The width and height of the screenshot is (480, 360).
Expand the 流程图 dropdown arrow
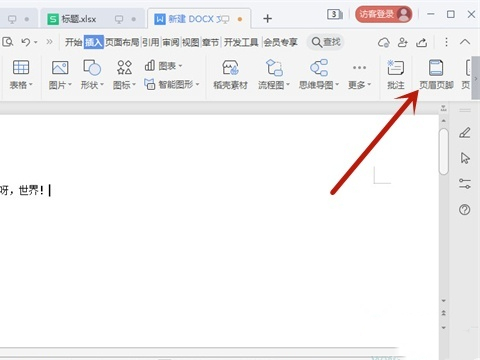(288, 85)
